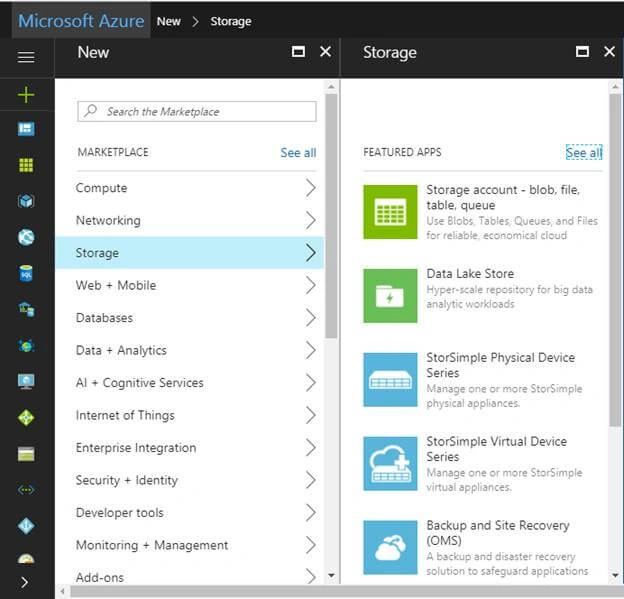Click the Data Lake Store folder tile
Viewport: 624px width, 599px height.
tap(390, 296)
